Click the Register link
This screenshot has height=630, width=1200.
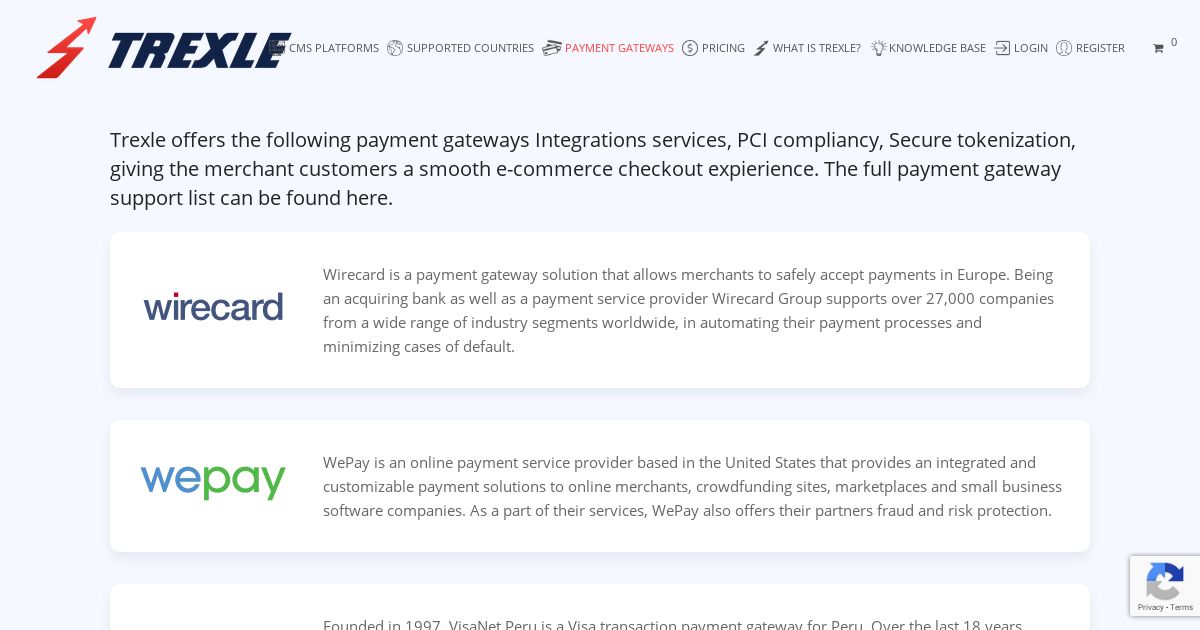point(1100,48)
